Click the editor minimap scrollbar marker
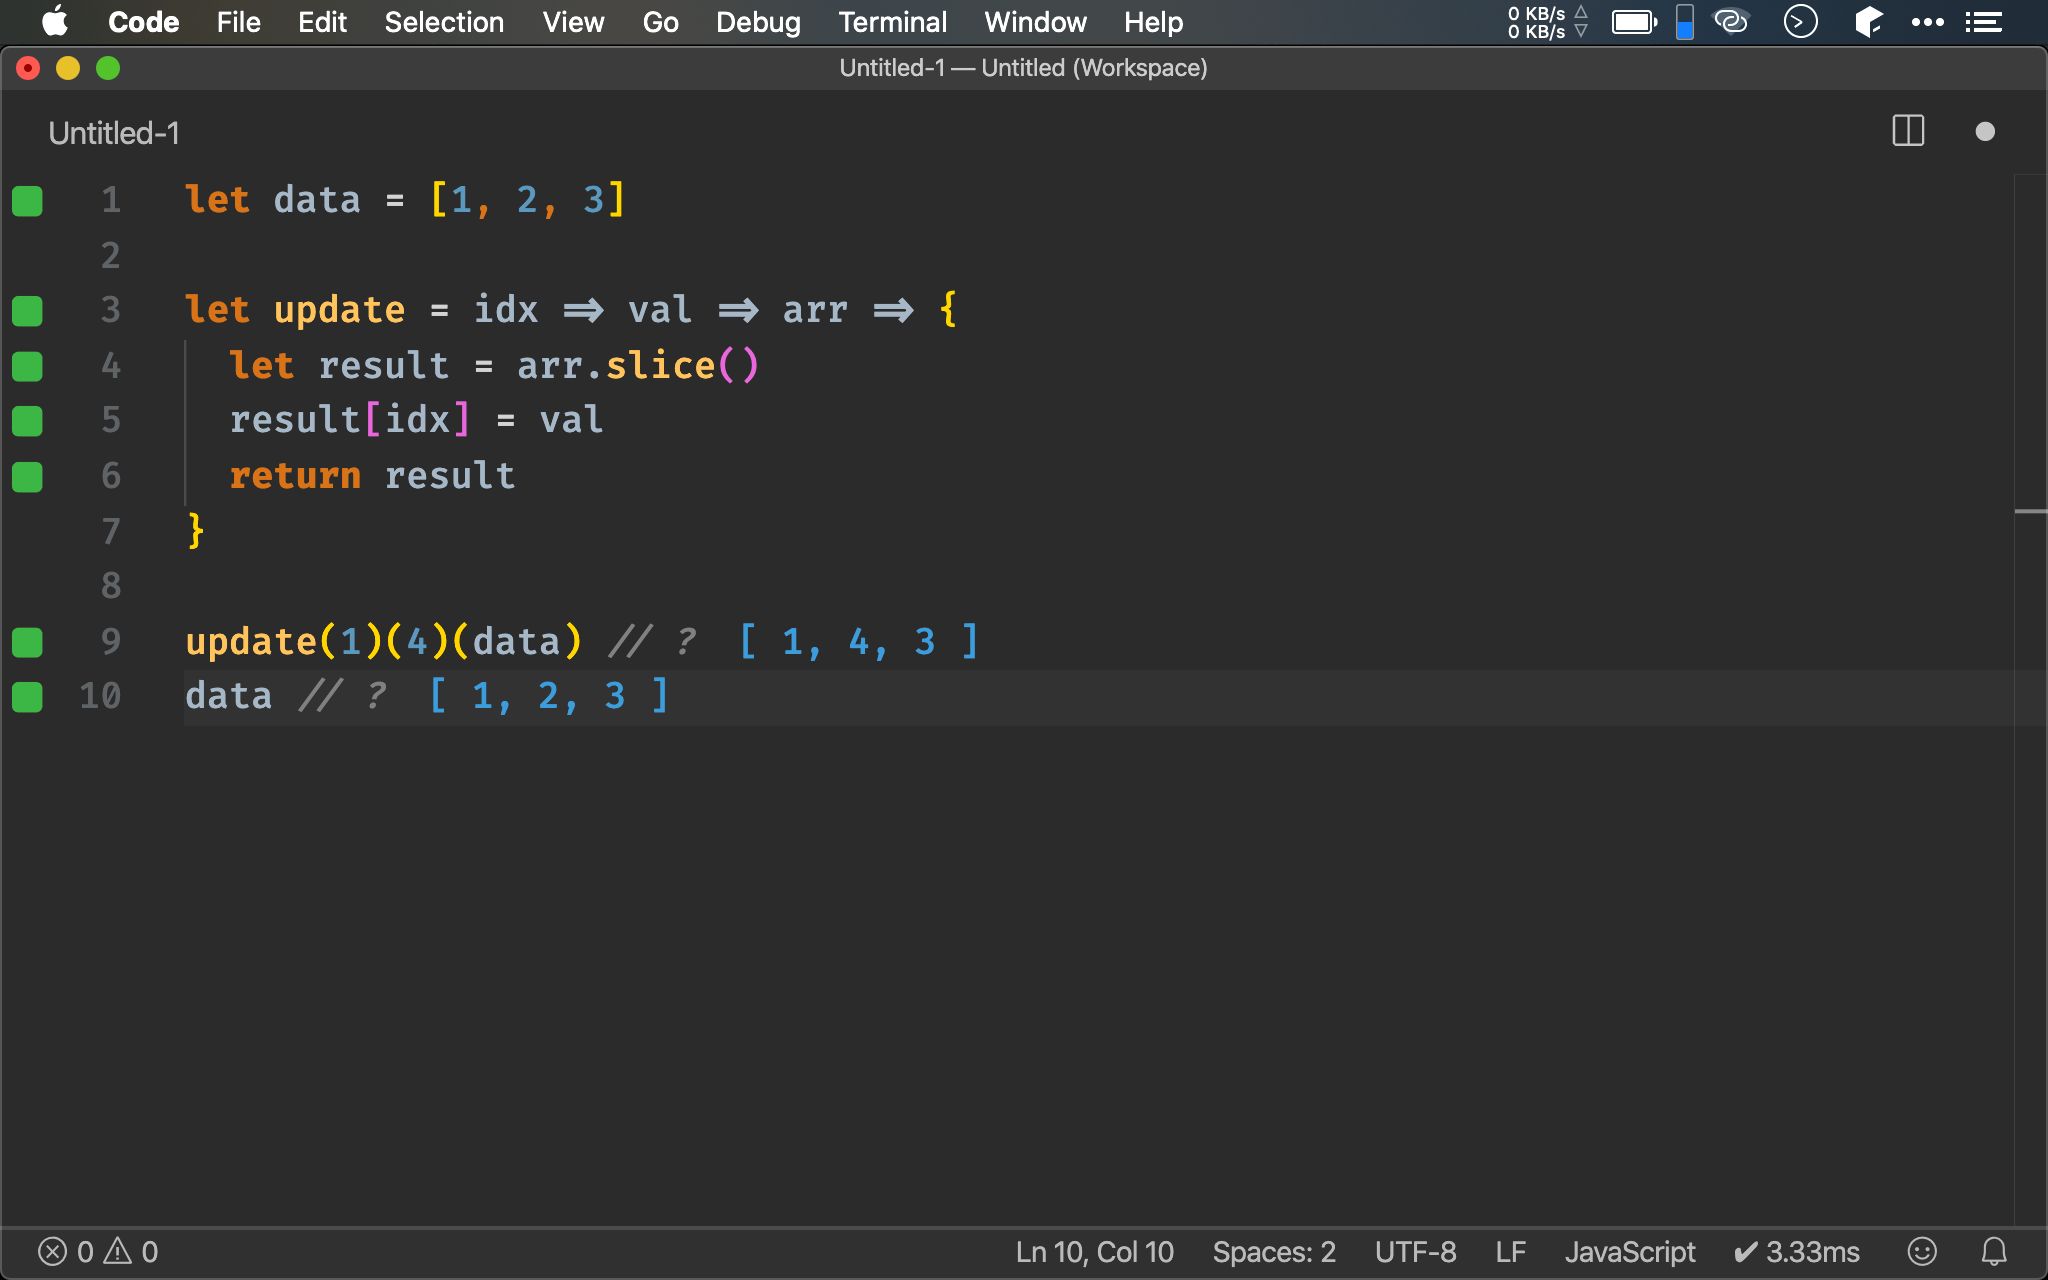Screen dimensions: 2048x1280 tap(2030, 511)
